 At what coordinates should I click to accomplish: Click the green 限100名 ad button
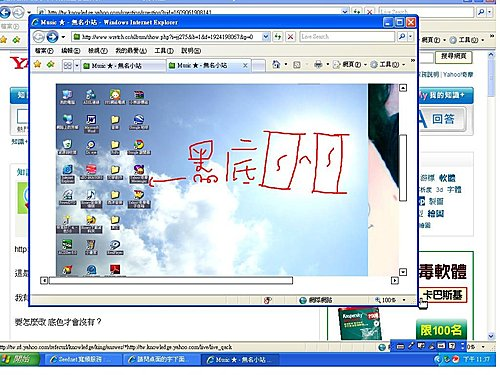click(x=441, y=330)
